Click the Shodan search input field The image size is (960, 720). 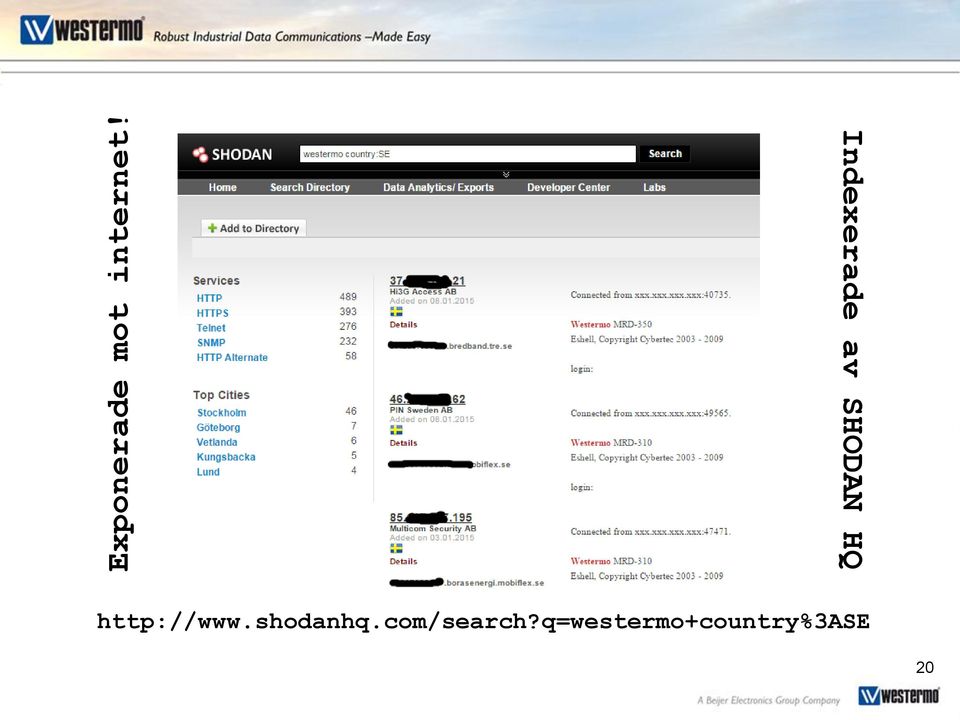pos(468,154)
